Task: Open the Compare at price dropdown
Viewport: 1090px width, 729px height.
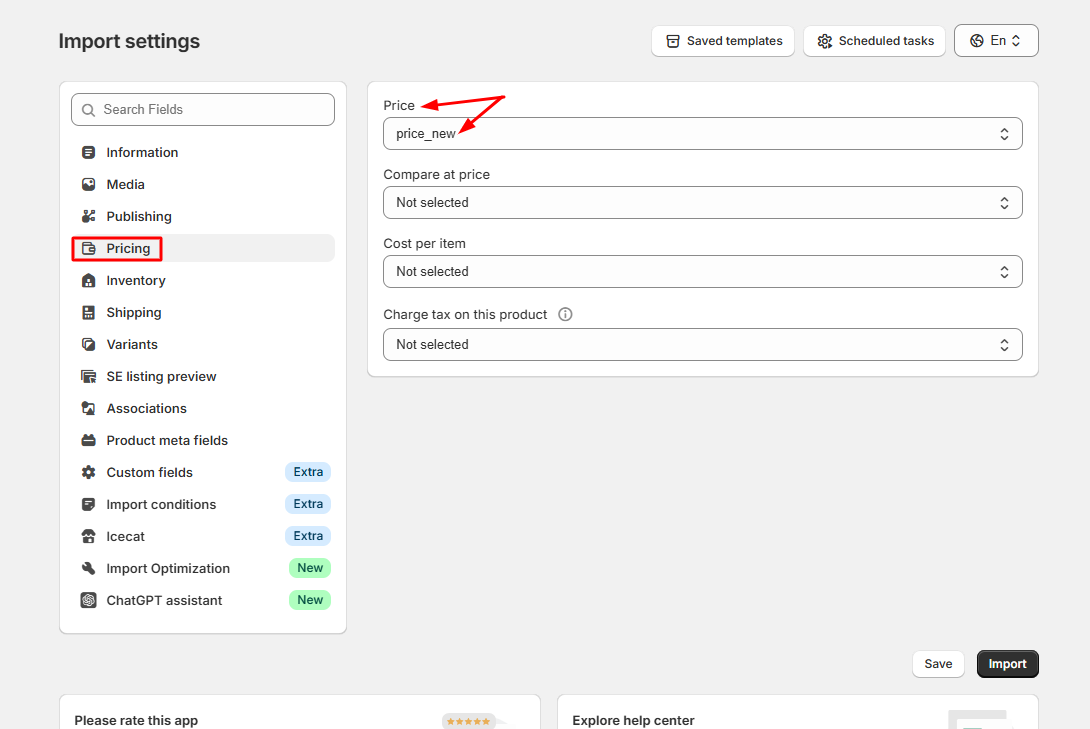Action: 702,202
